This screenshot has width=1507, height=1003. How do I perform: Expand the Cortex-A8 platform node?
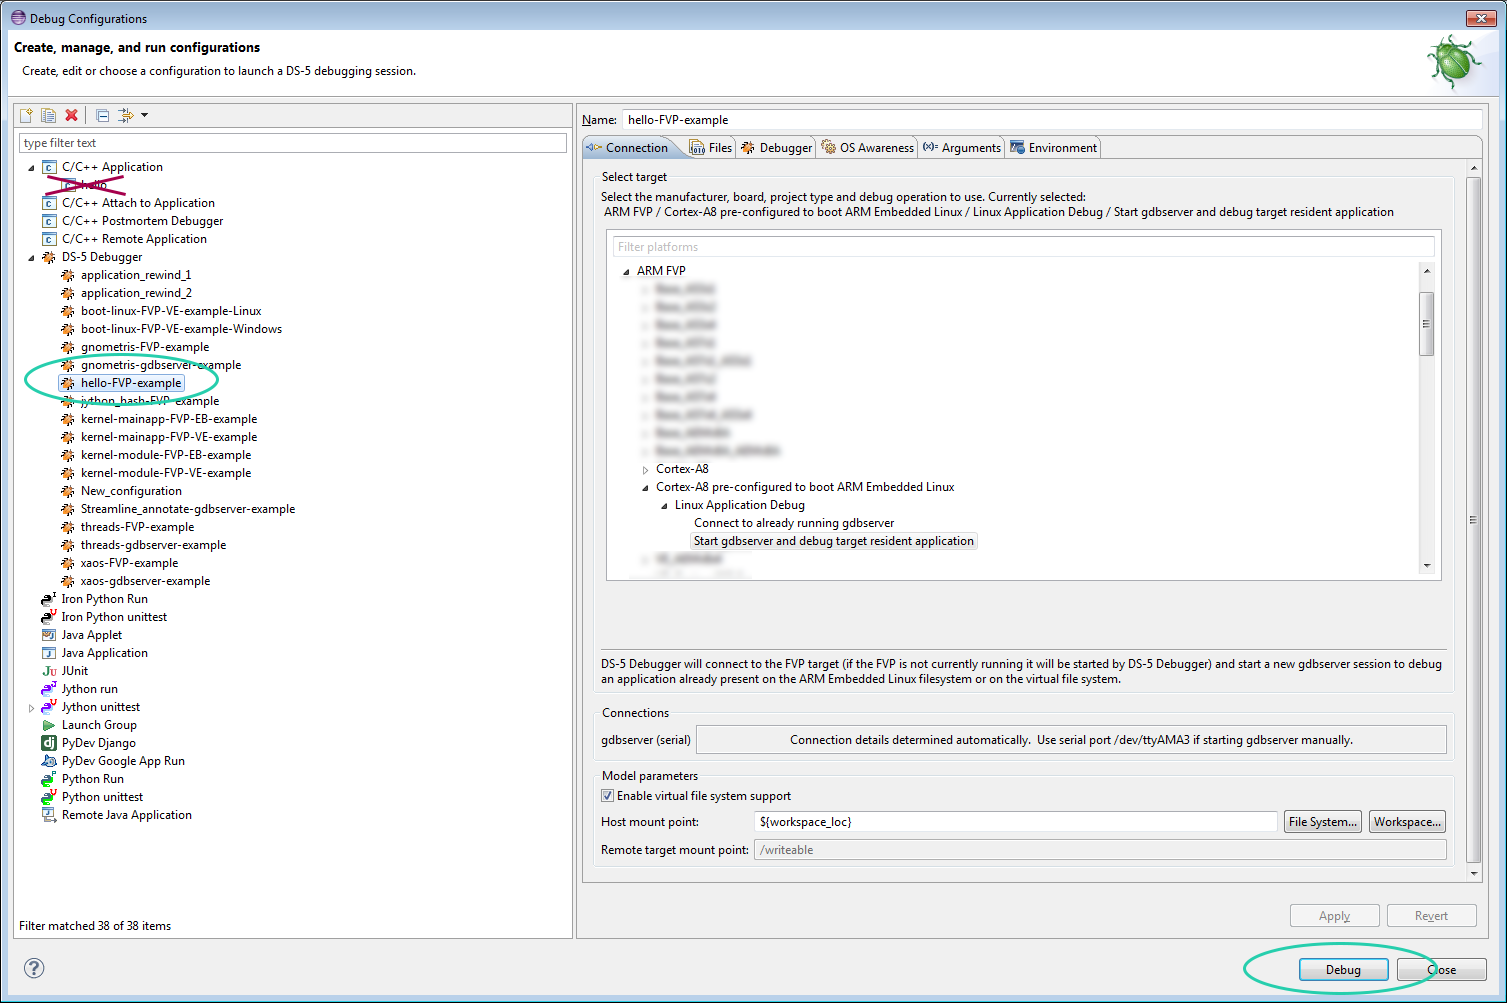645,469
